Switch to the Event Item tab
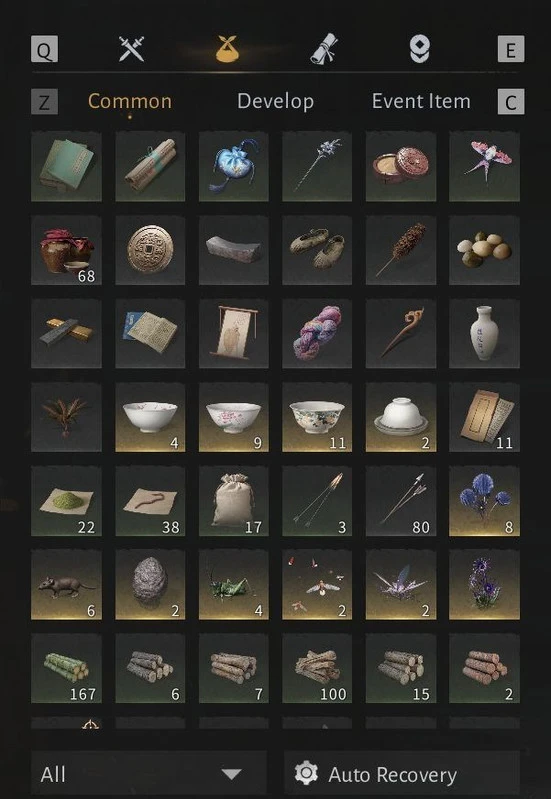This screenshot has width=551, height=799. click(421, 101)
